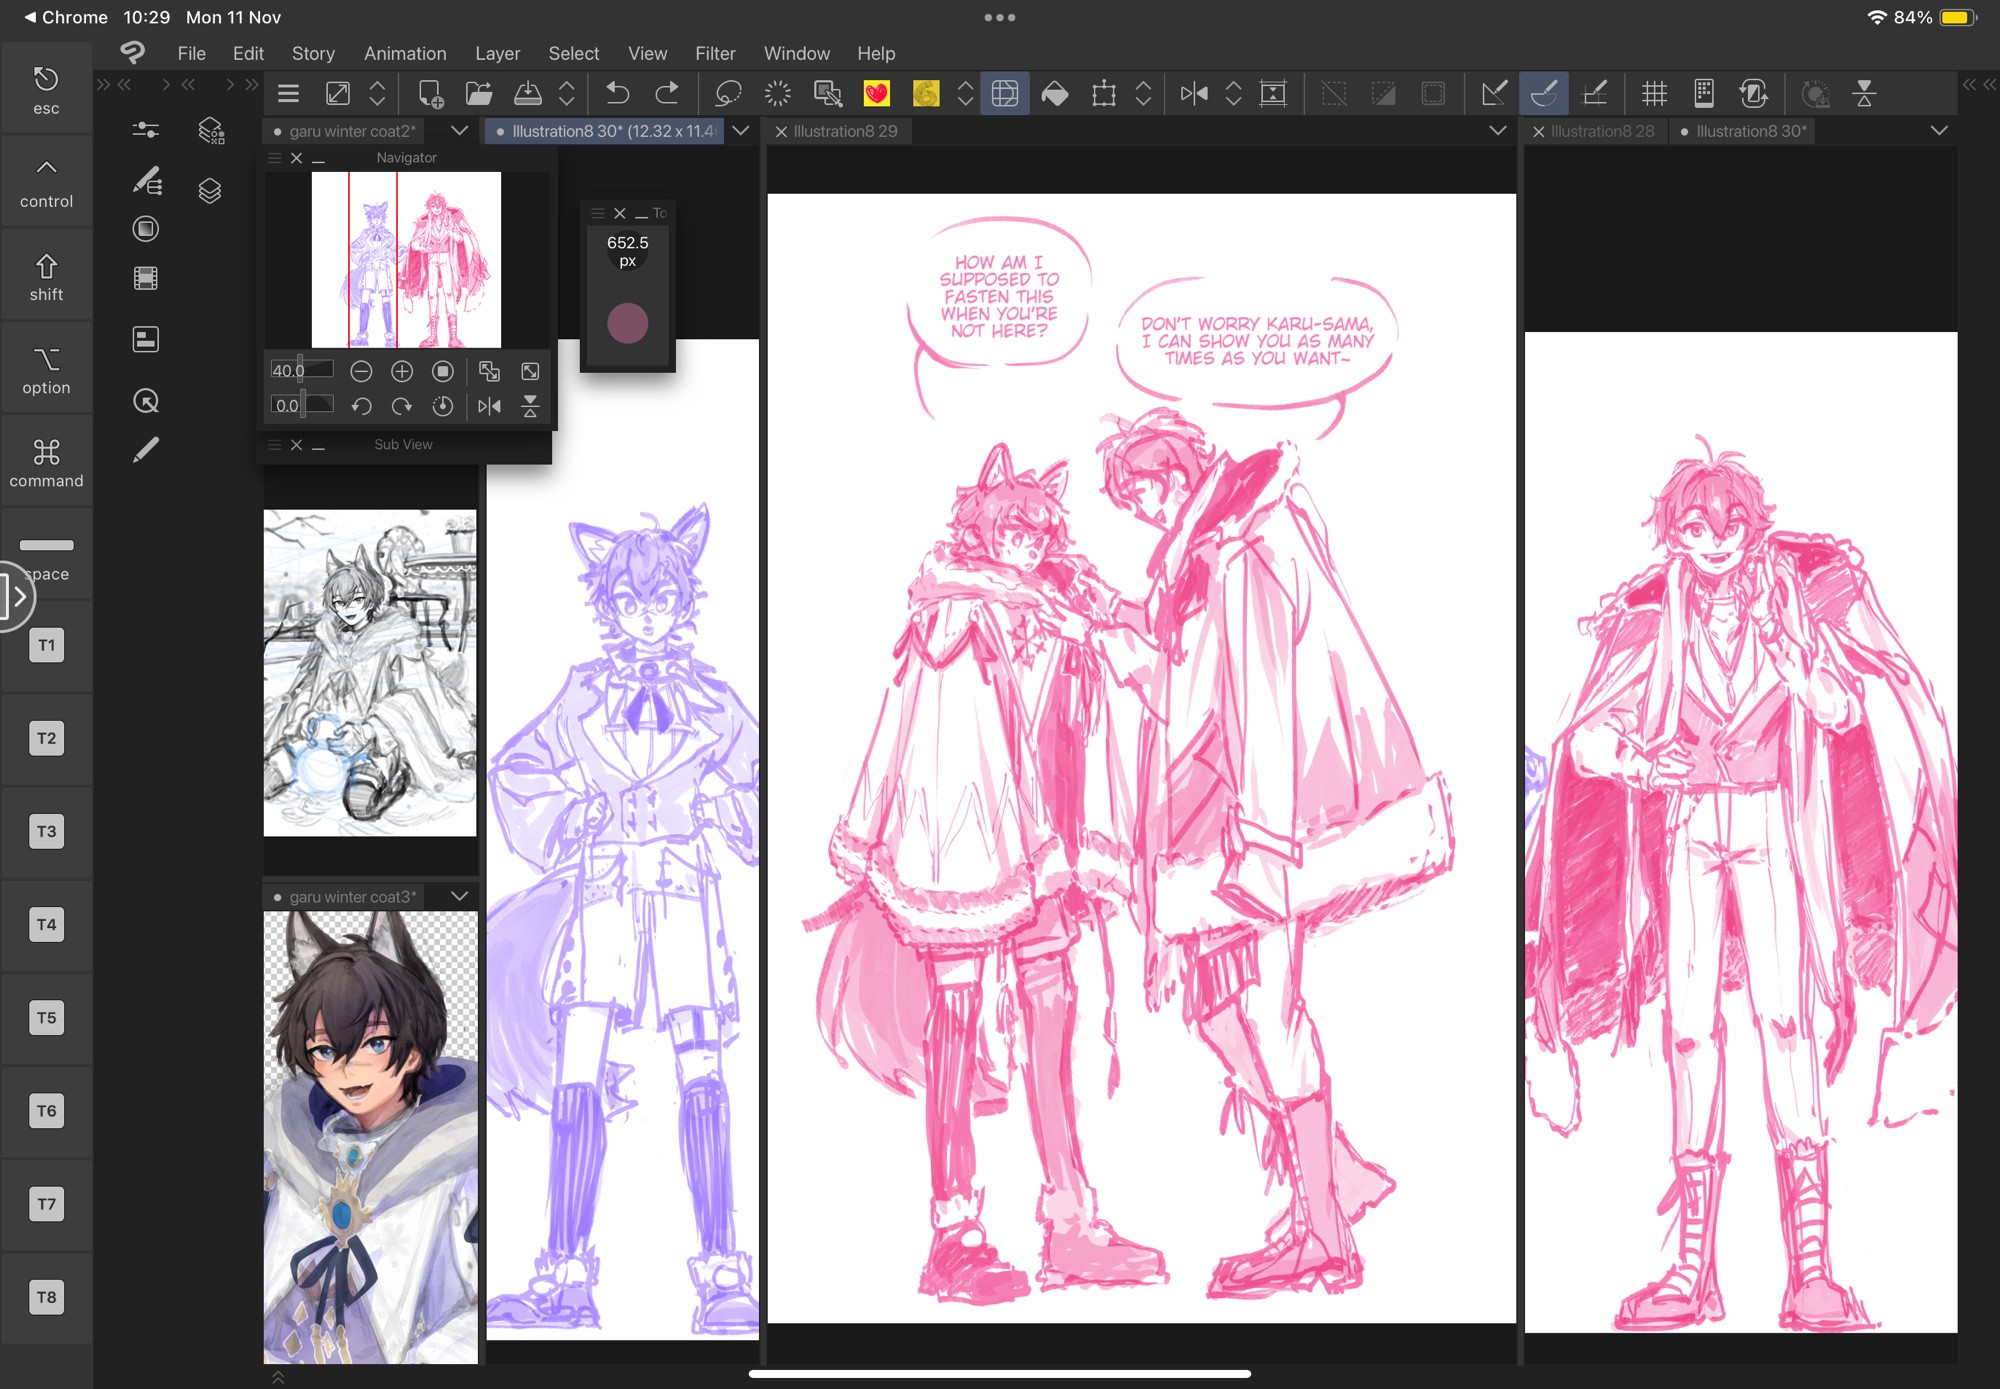Toggle the canvas transform grid button
This screenshot has height=1389, width=2000.
tap(1005, 94)
